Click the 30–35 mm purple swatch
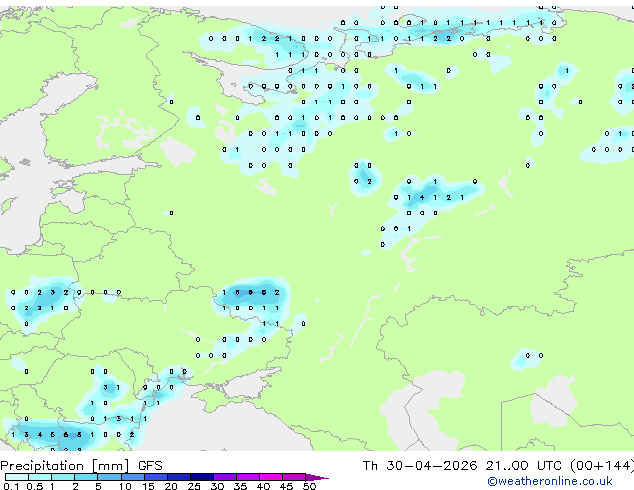Screen dimensions: 634x490 pos(224,477)
